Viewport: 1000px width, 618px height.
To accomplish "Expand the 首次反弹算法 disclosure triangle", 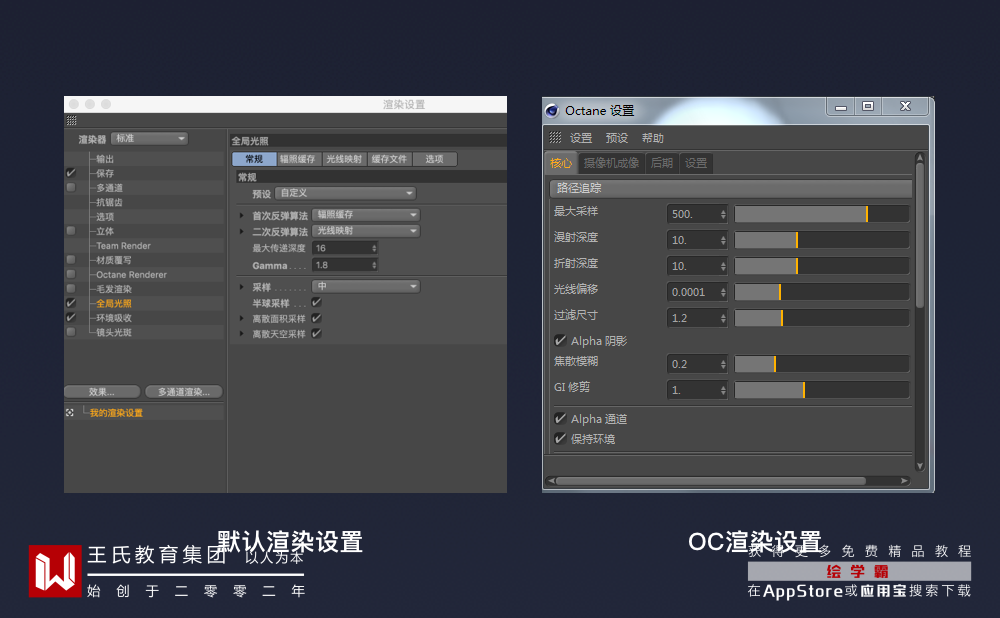I will 242,216.
